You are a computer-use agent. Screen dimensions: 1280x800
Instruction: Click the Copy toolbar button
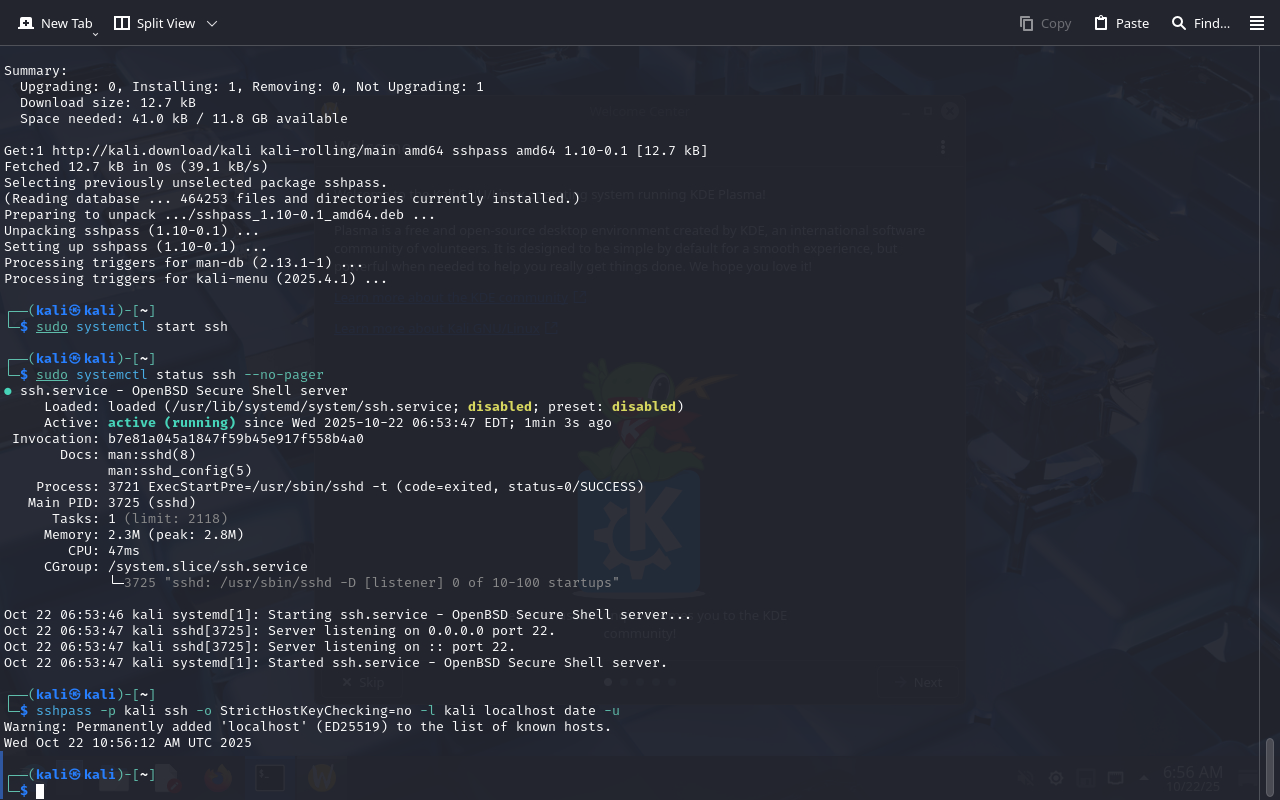1045,23
